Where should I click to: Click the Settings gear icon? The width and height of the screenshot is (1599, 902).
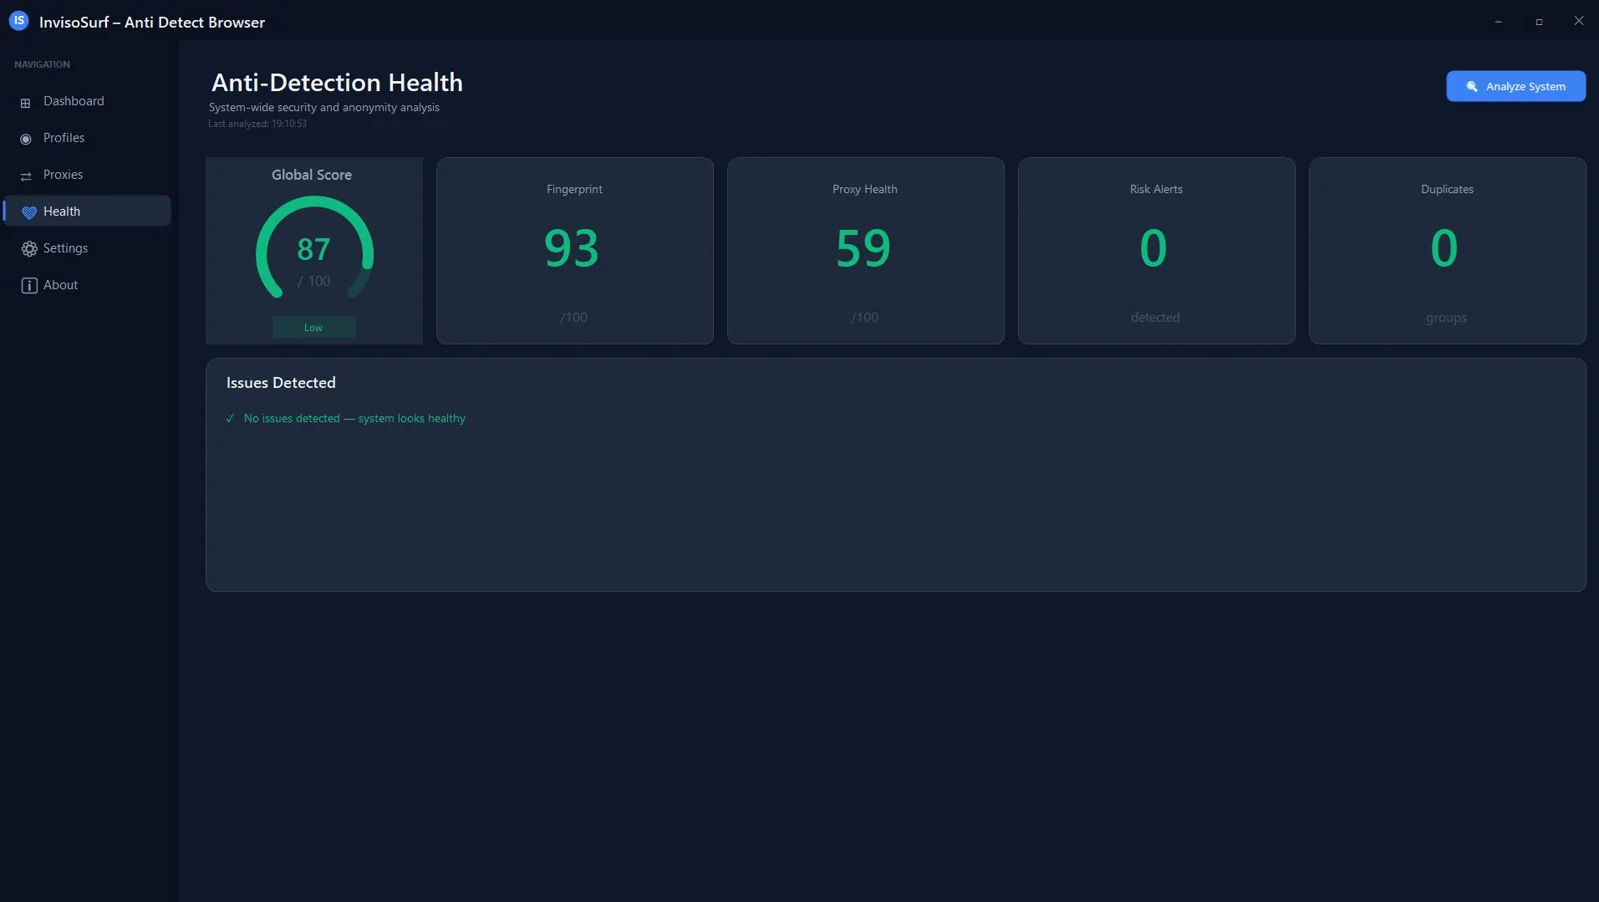point(29,249)
